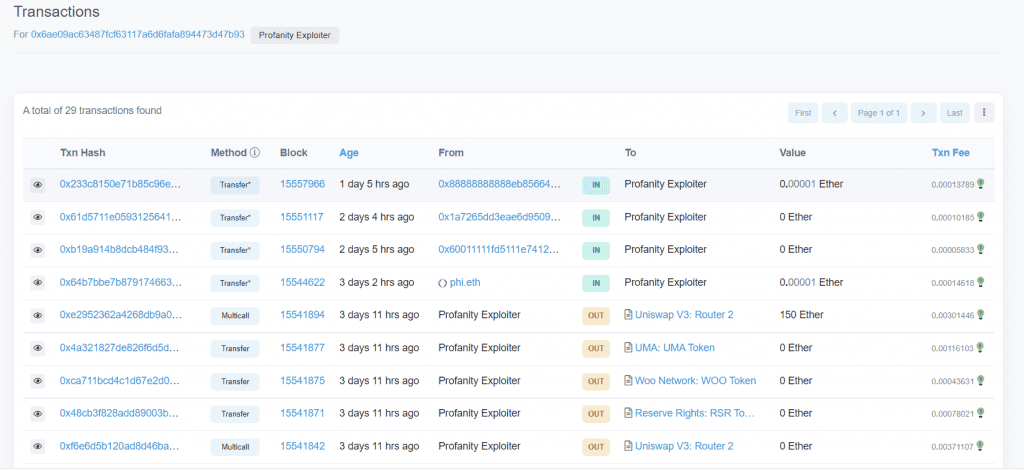Click gas fee icon beside 0.00005833
The width and height of the screenshot is (1024, 471).
pos(980,250)
